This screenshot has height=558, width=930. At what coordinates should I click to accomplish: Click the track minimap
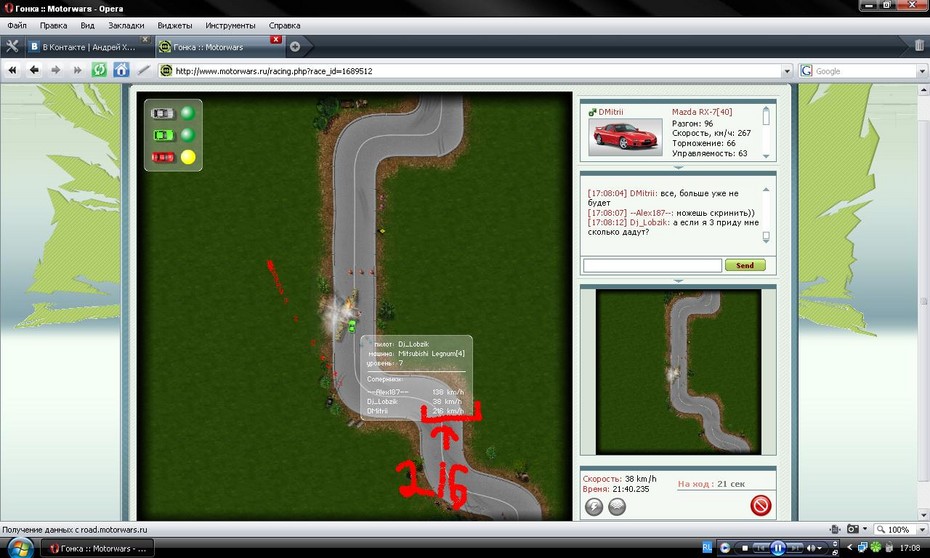pyautogui.click(x=679, y=372)
